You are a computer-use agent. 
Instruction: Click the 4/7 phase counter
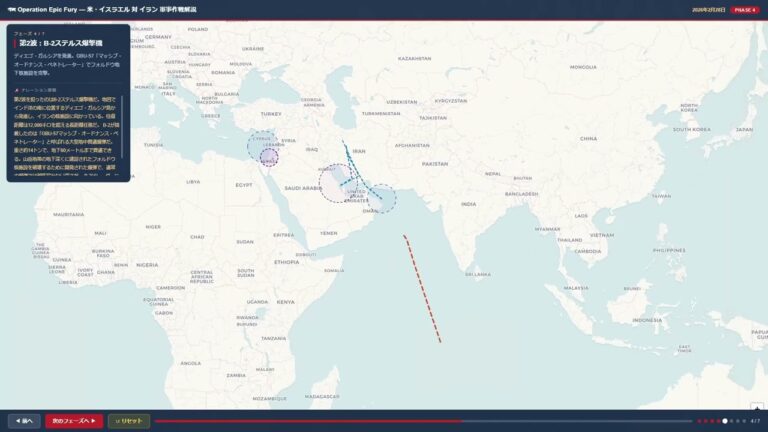pyautogui.click(x=755, y=421)
